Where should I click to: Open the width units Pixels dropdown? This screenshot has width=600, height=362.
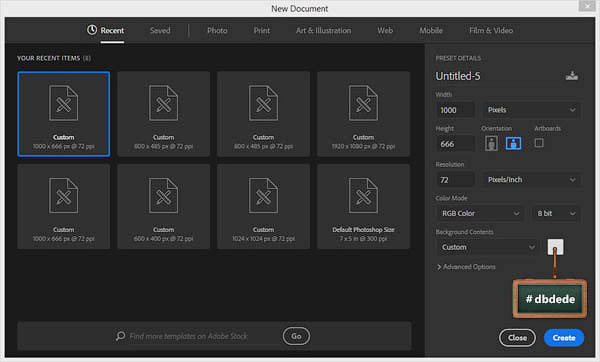(x=531, y=110)
